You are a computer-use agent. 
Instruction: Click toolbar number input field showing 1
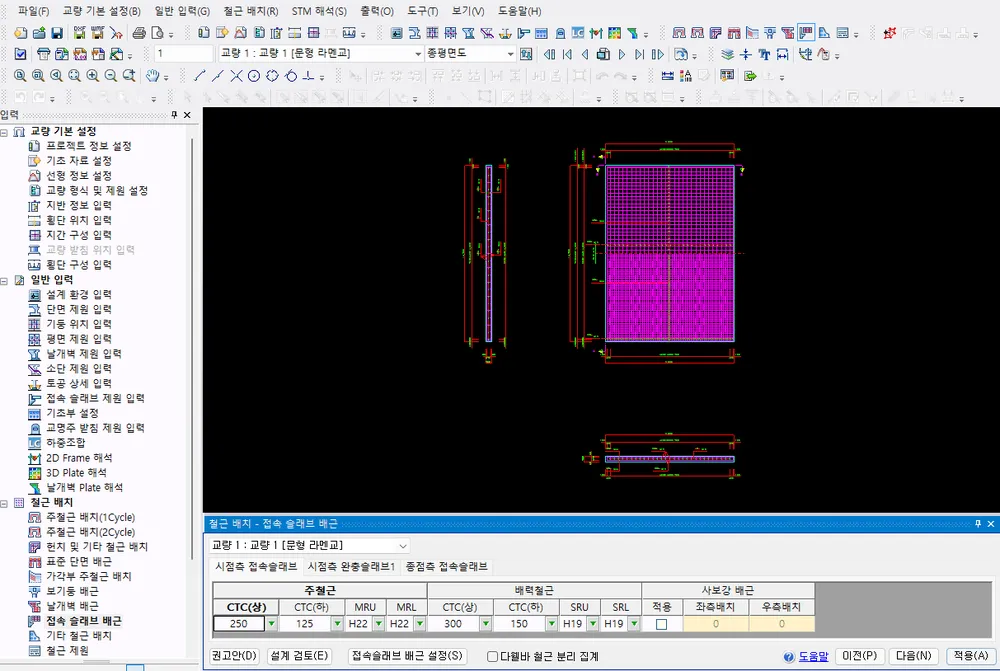184,54
